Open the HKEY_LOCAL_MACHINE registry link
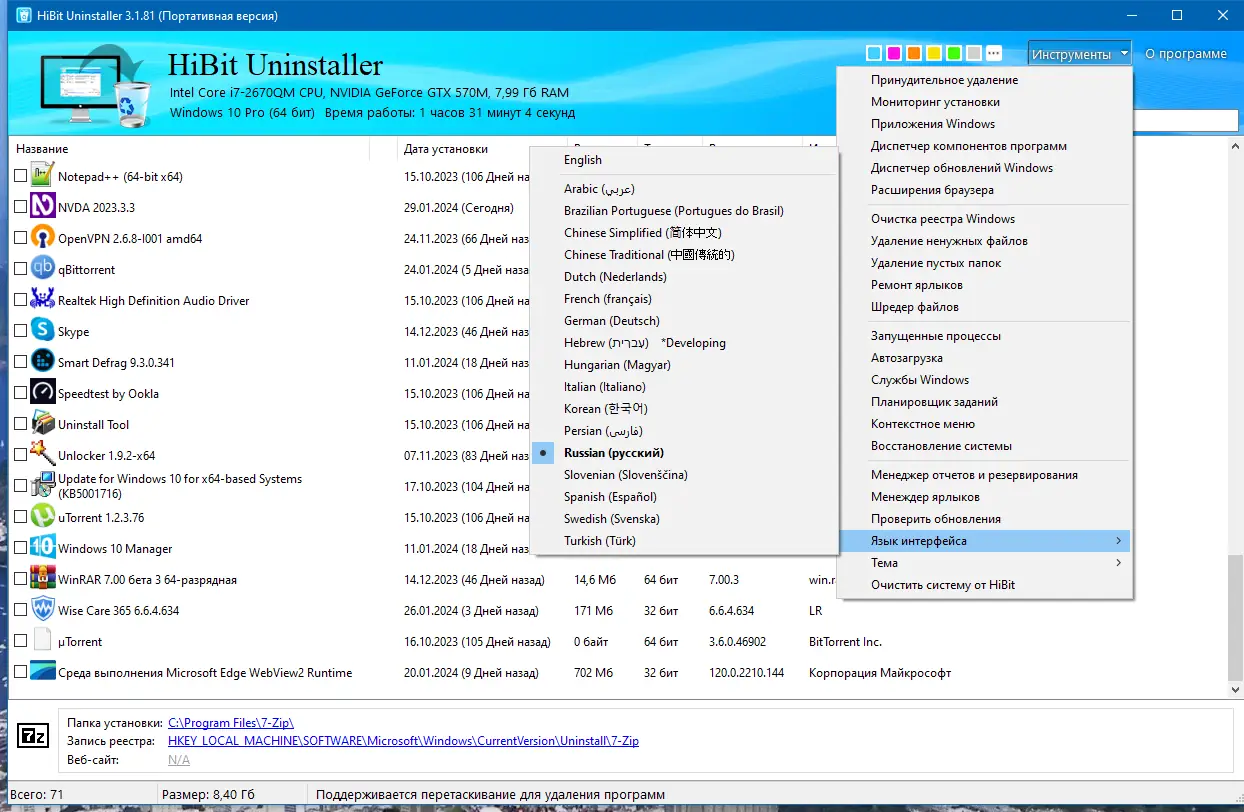 pyautogui.click(x=403, y=741)
